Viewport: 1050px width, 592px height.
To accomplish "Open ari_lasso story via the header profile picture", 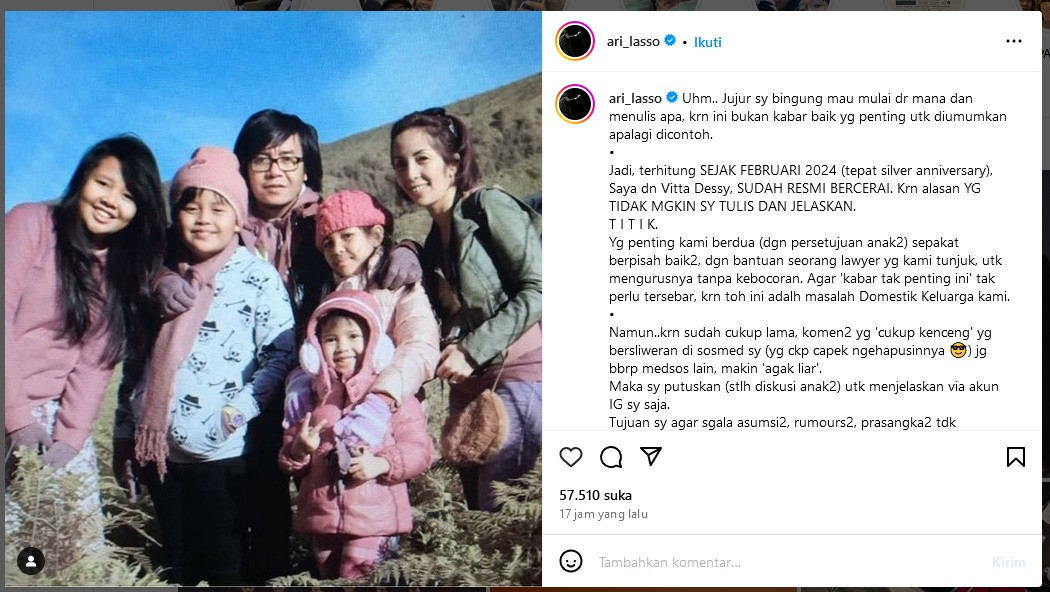I will (x=575, y=42).
